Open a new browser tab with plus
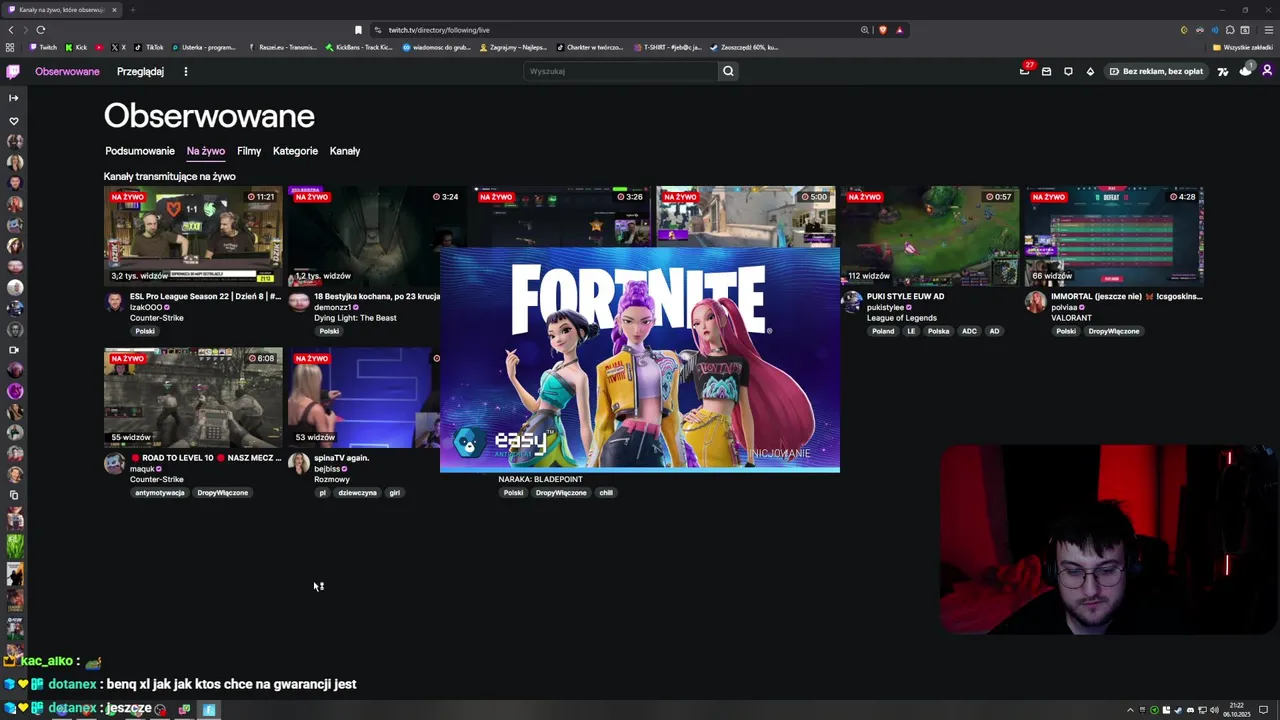This screenshot has width=1280, height=720. [x=132, y=10]
